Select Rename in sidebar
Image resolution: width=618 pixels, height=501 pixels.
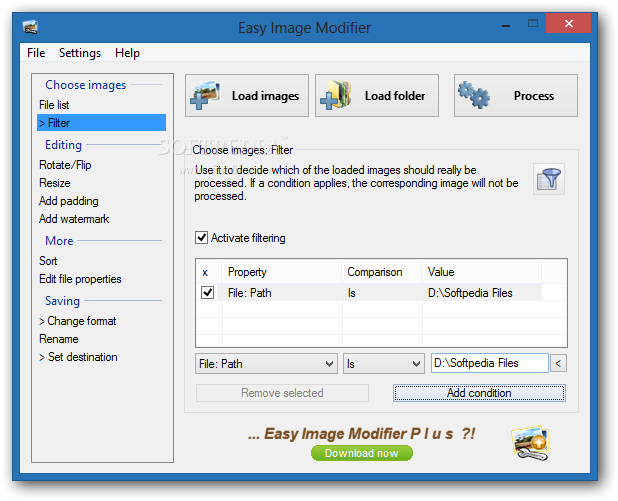[x=59, y=339]
